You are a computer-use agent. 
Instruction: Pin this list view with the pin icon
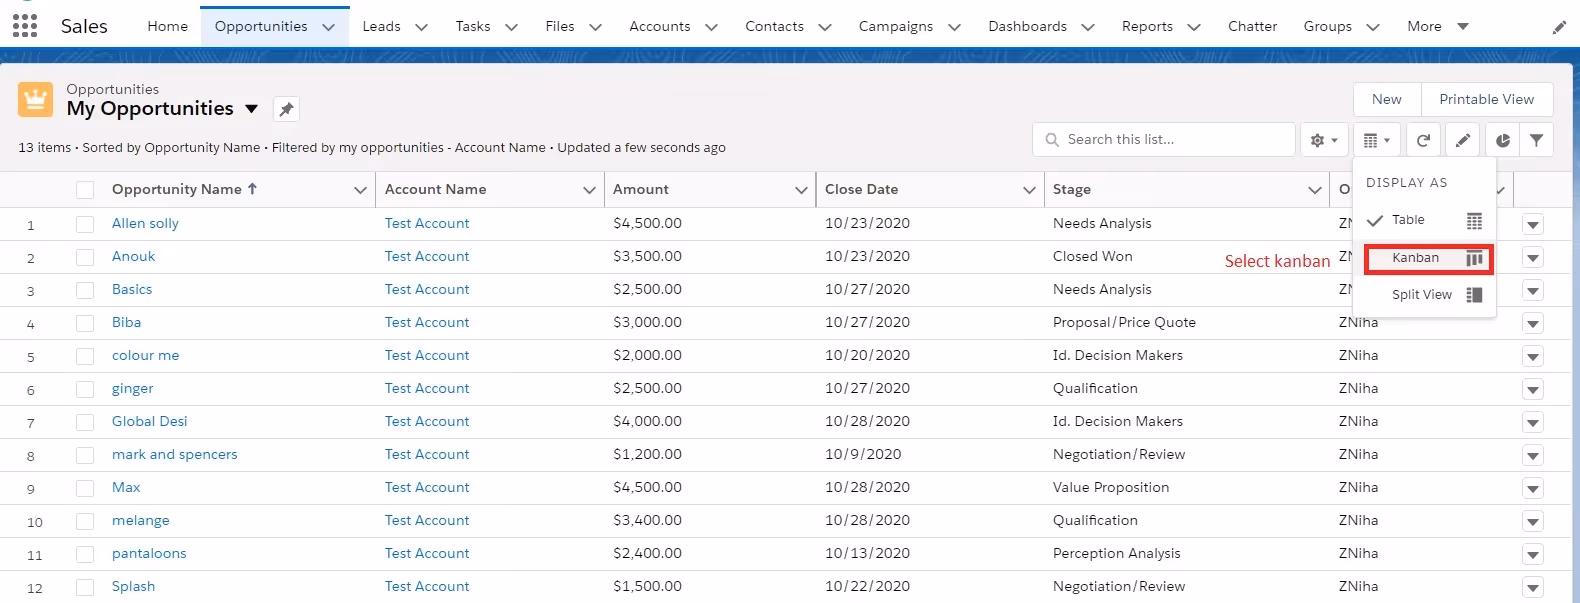tap(286, 109)
